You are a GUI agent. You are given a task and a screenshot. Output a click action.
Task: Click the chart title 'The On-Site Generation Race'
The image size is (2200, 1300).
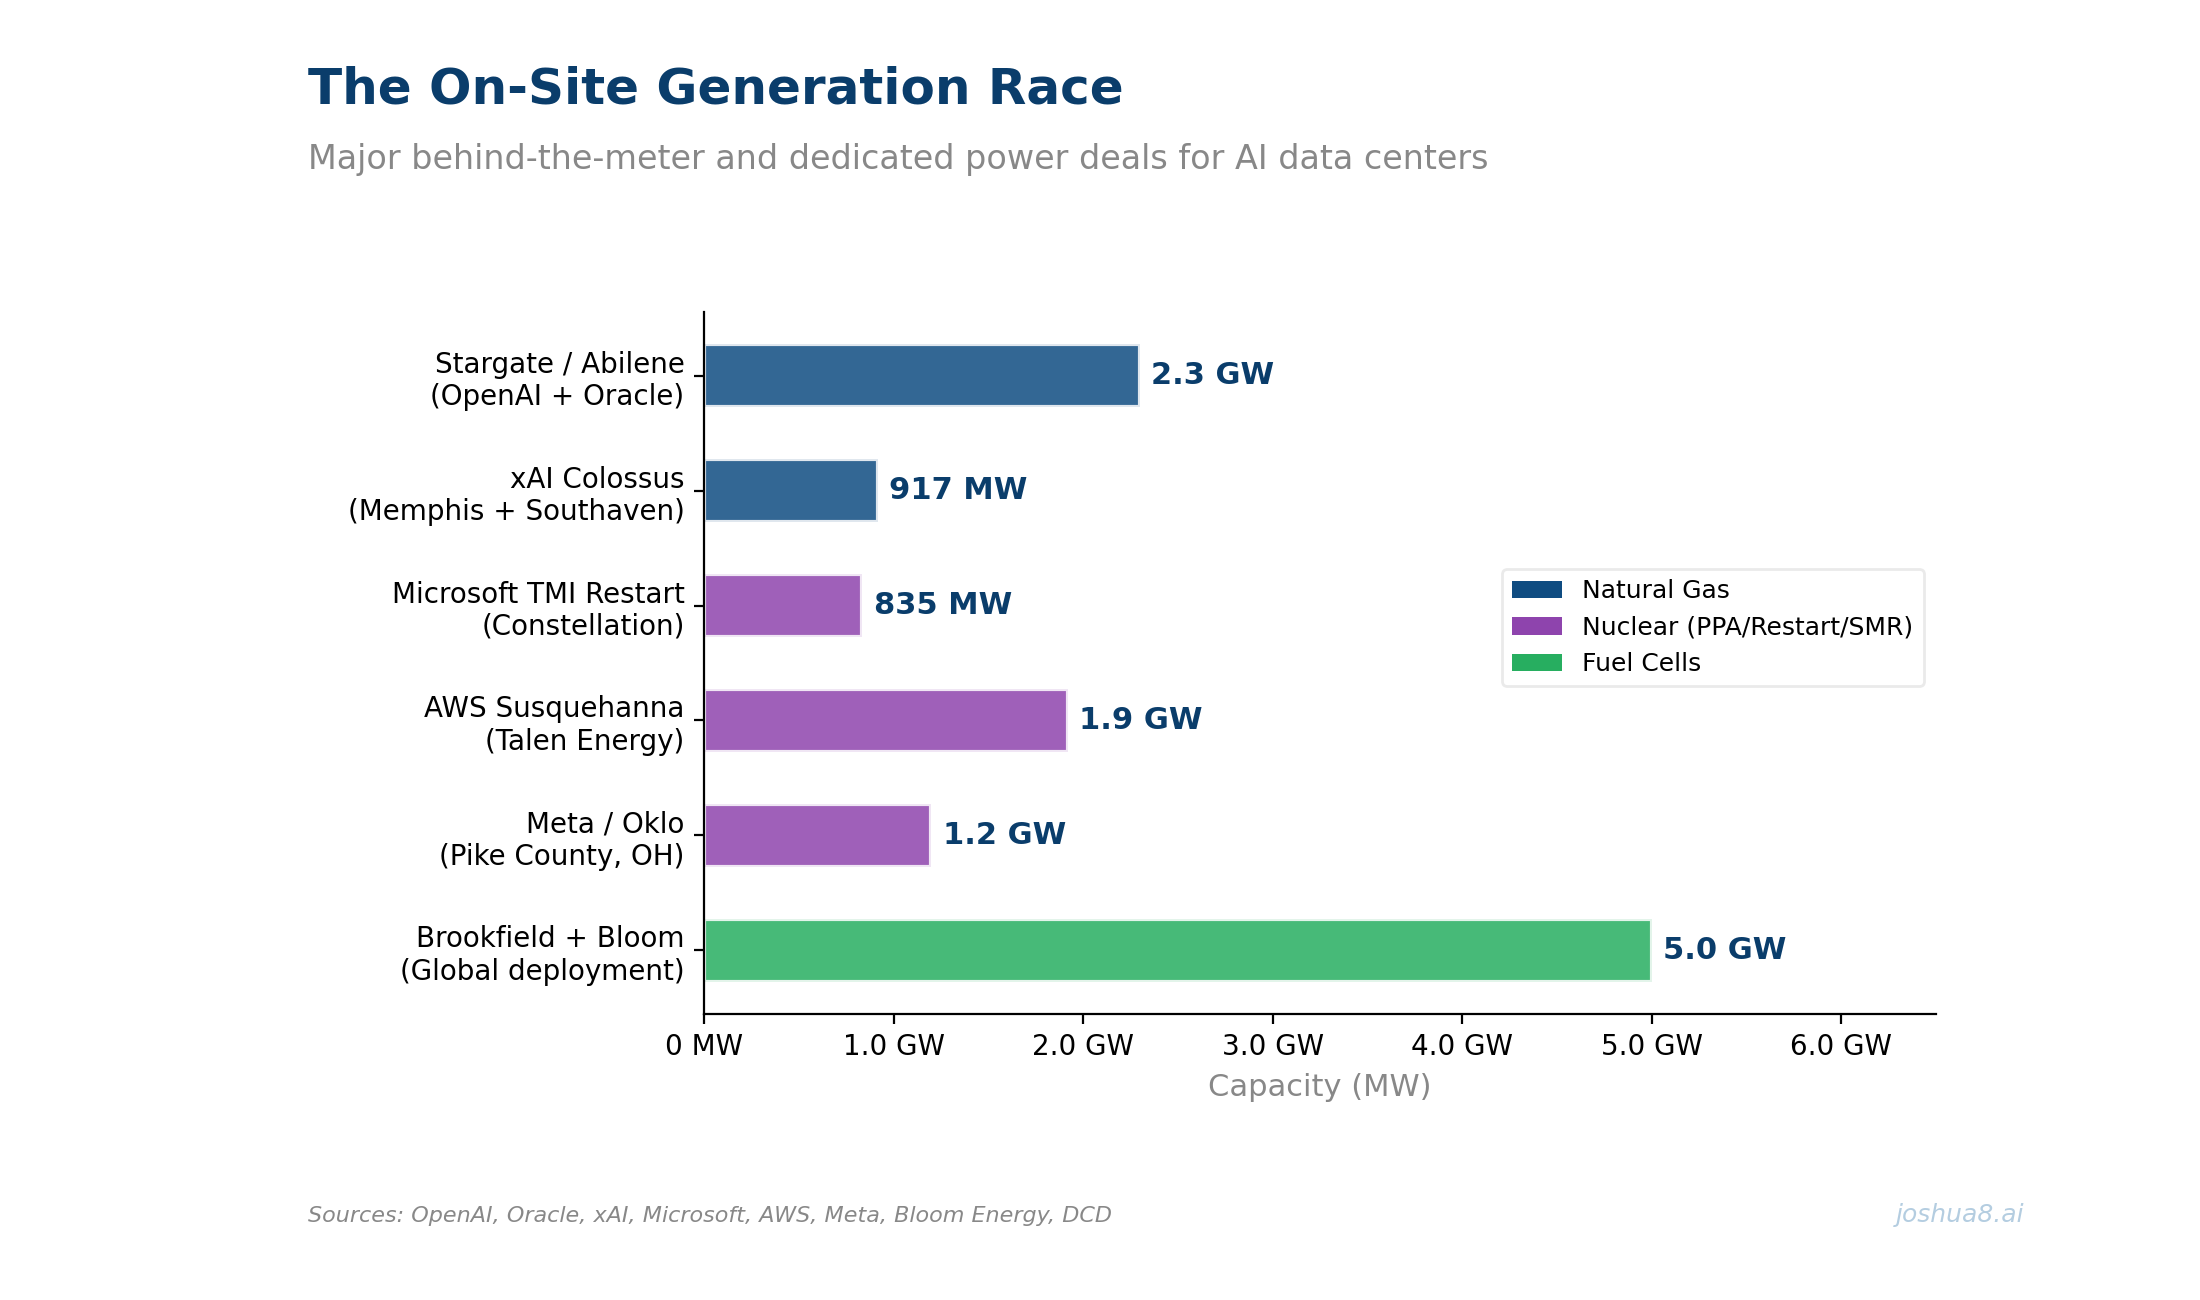pyautogui.click(x=715, y=88)
